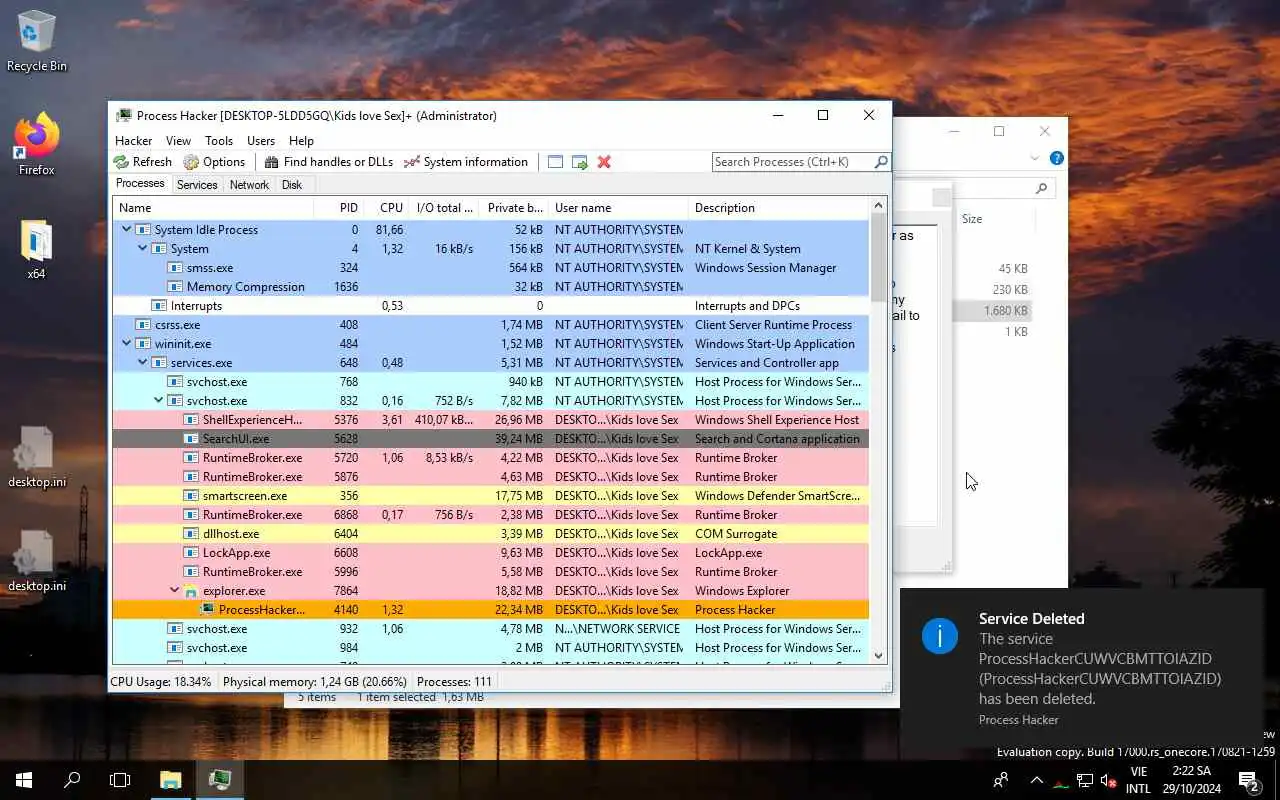Open Find handles or DLLs
Screen dimensions: 1280x800
point(329,162)
